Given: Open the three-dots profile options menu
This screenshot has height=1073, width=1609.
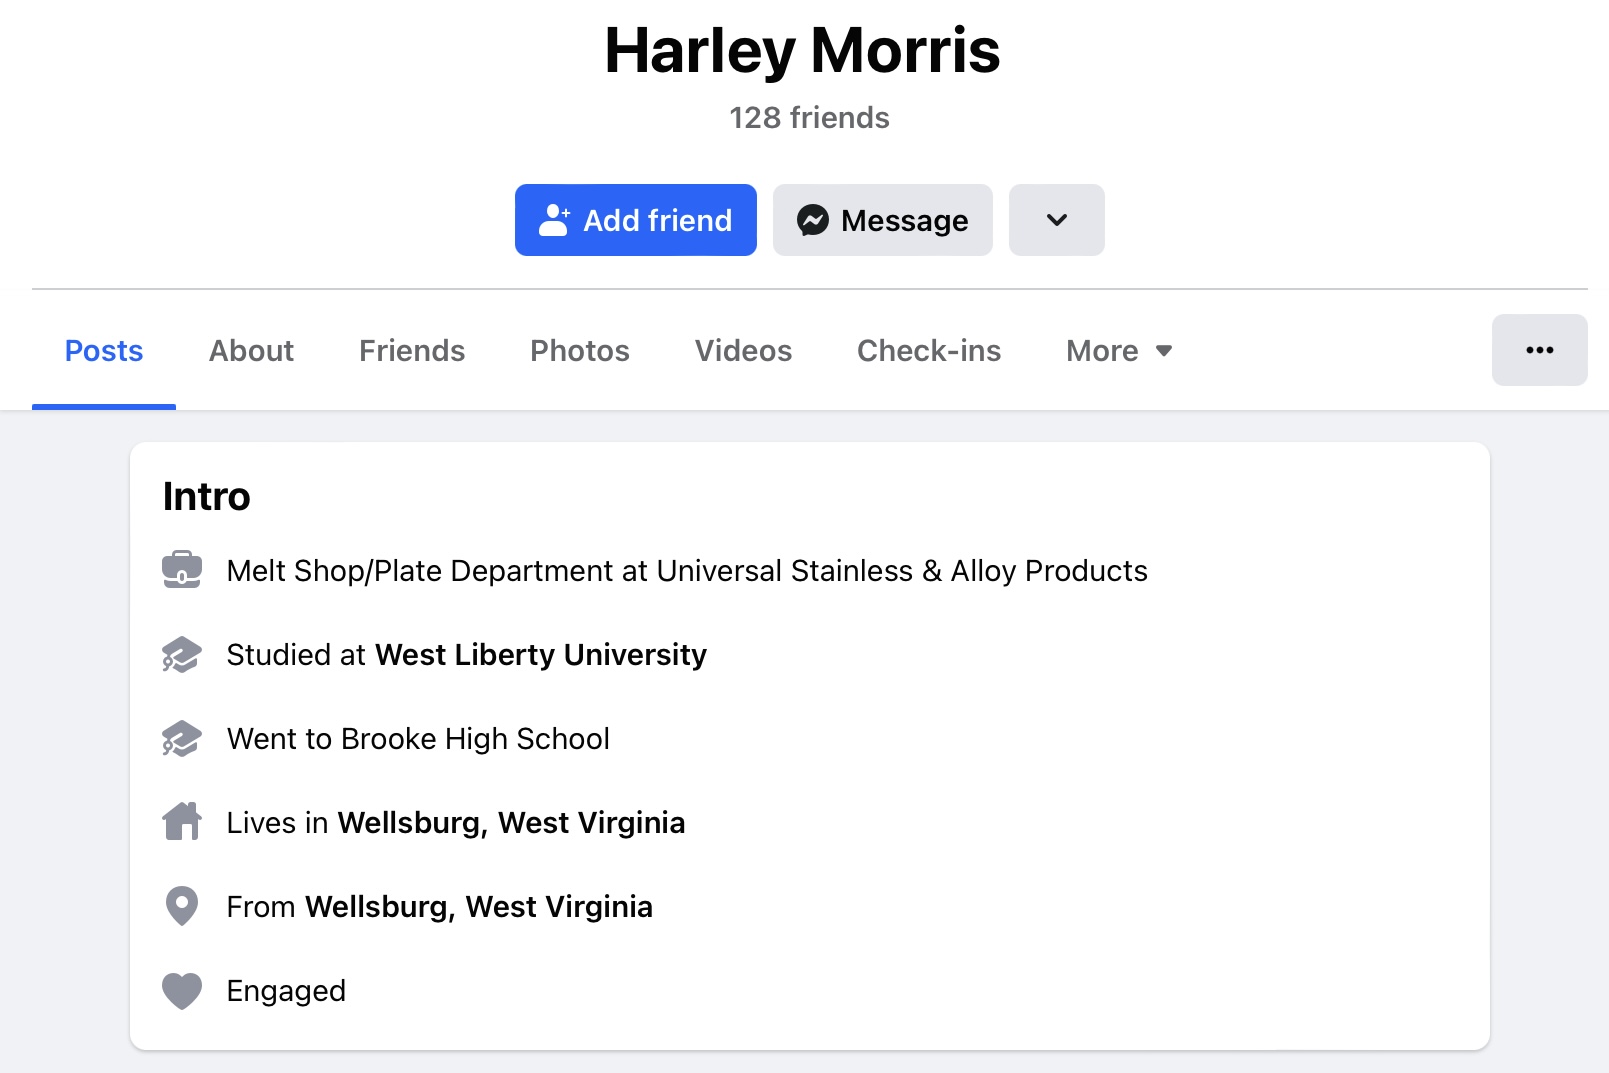Looking at the screenshot, I should (x=1540, y=350).
